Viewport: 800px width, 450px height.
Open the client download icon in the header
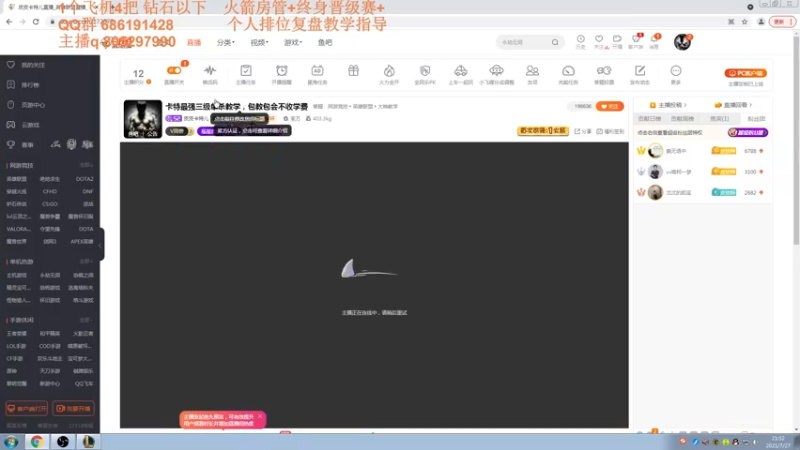636,41
